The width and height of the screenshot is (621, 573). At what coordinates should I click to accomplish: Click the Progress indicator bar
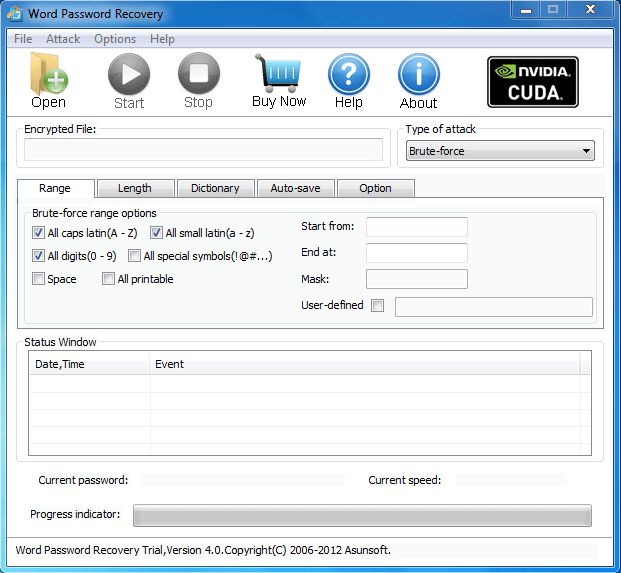(x=362, y=516)
